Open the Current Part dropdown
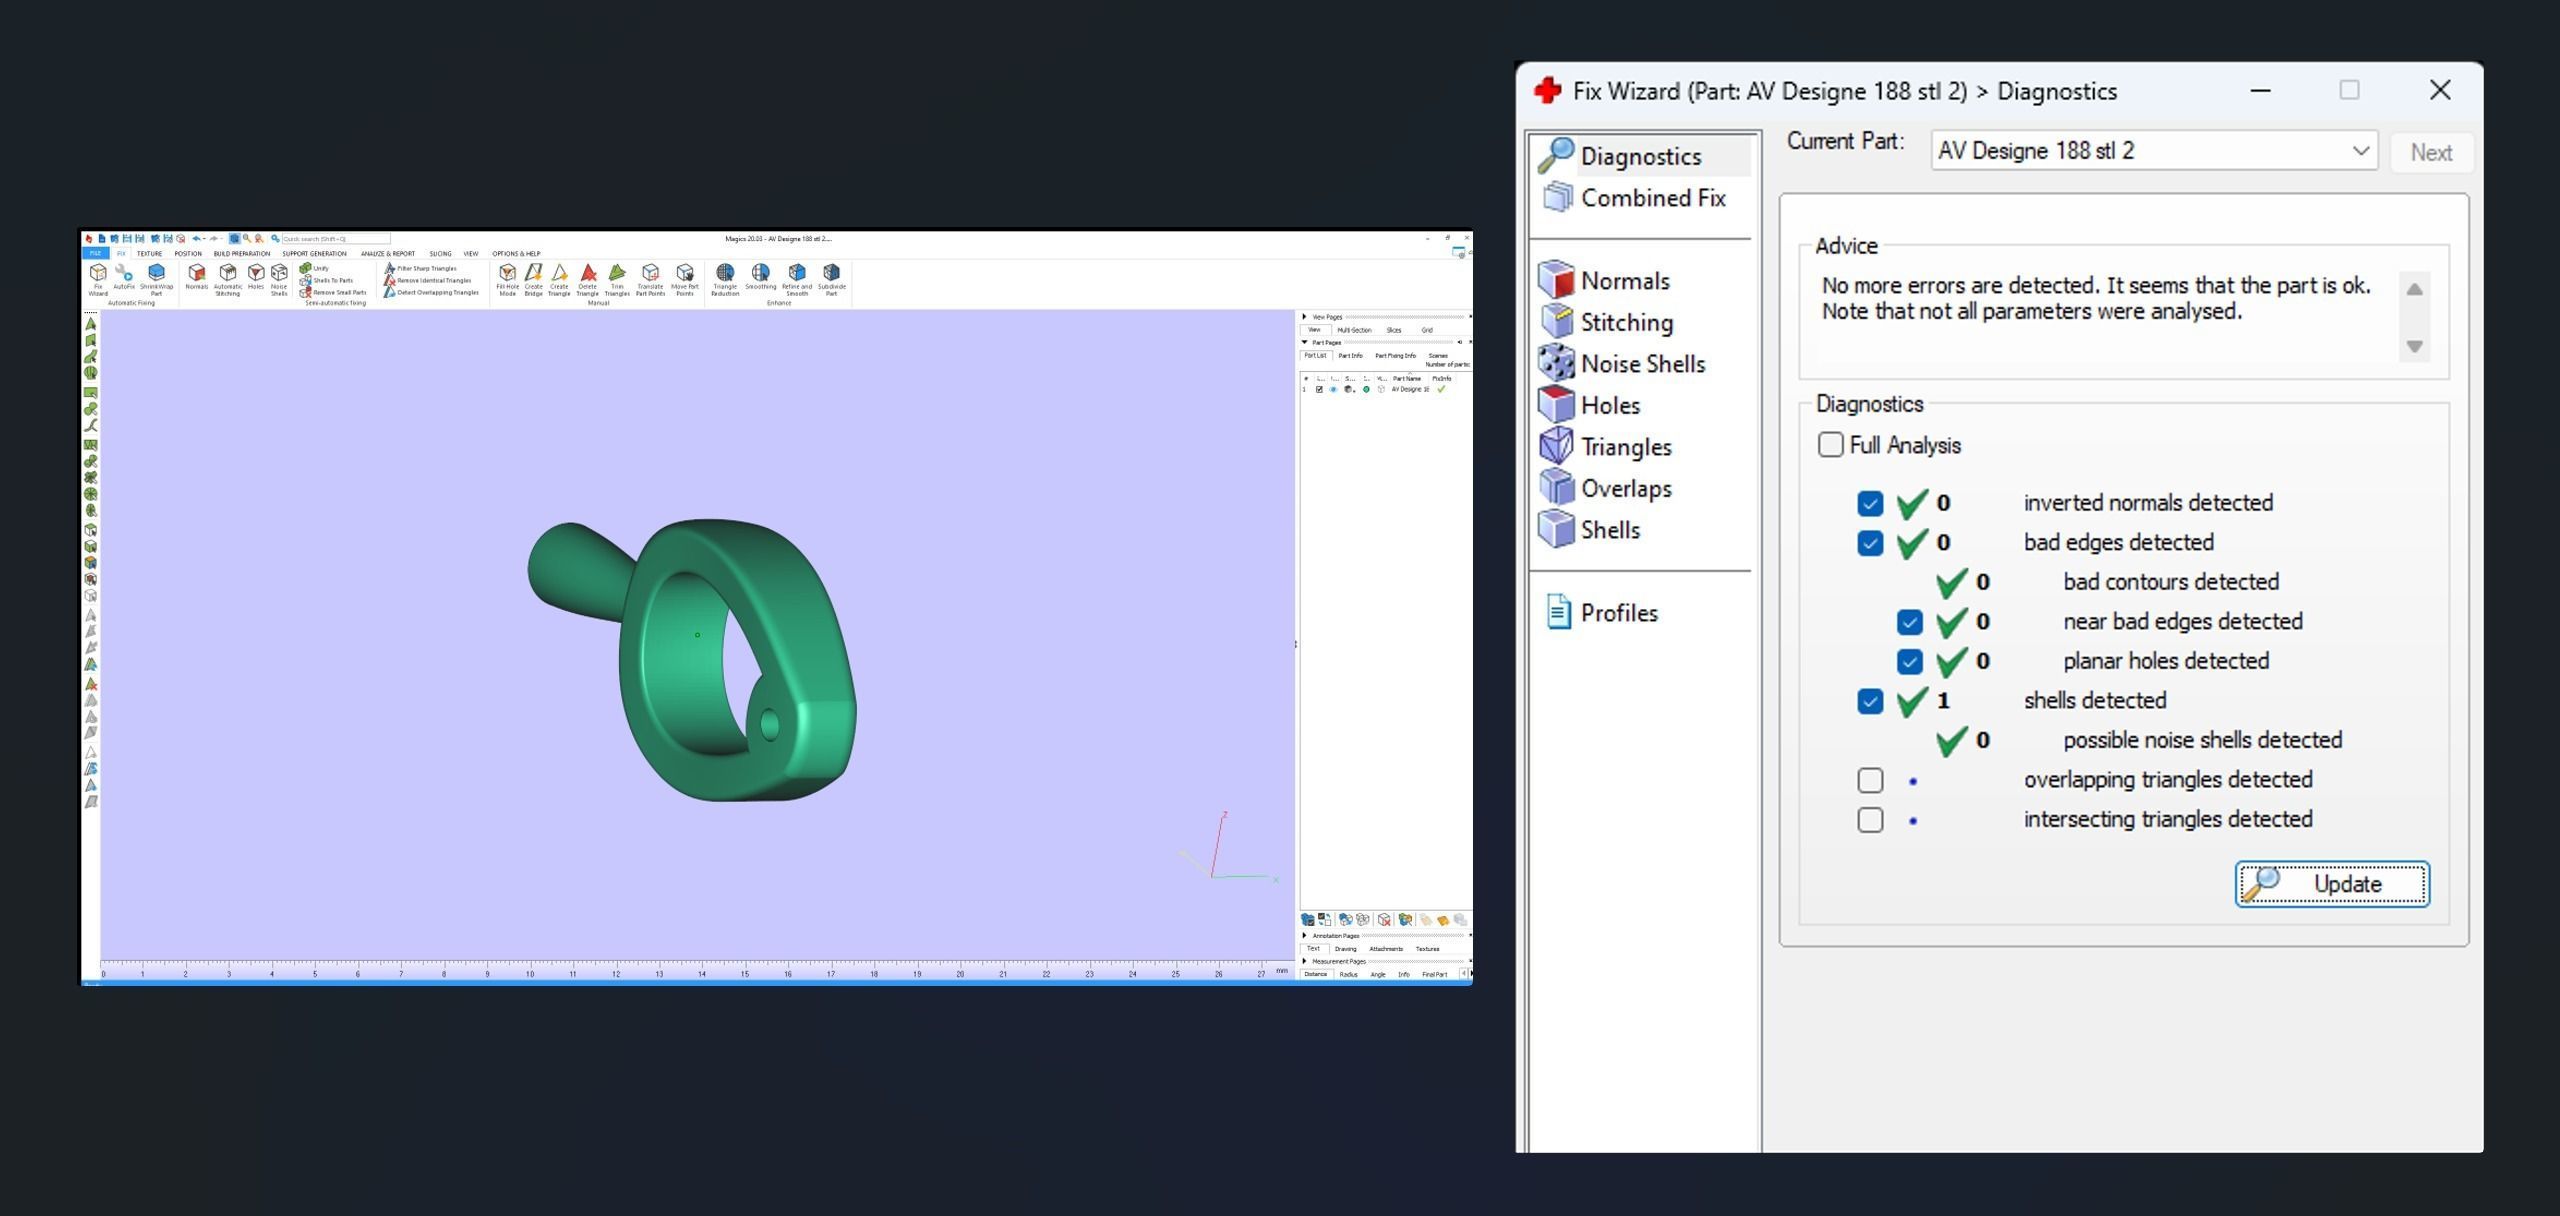 pos(2360,151)
